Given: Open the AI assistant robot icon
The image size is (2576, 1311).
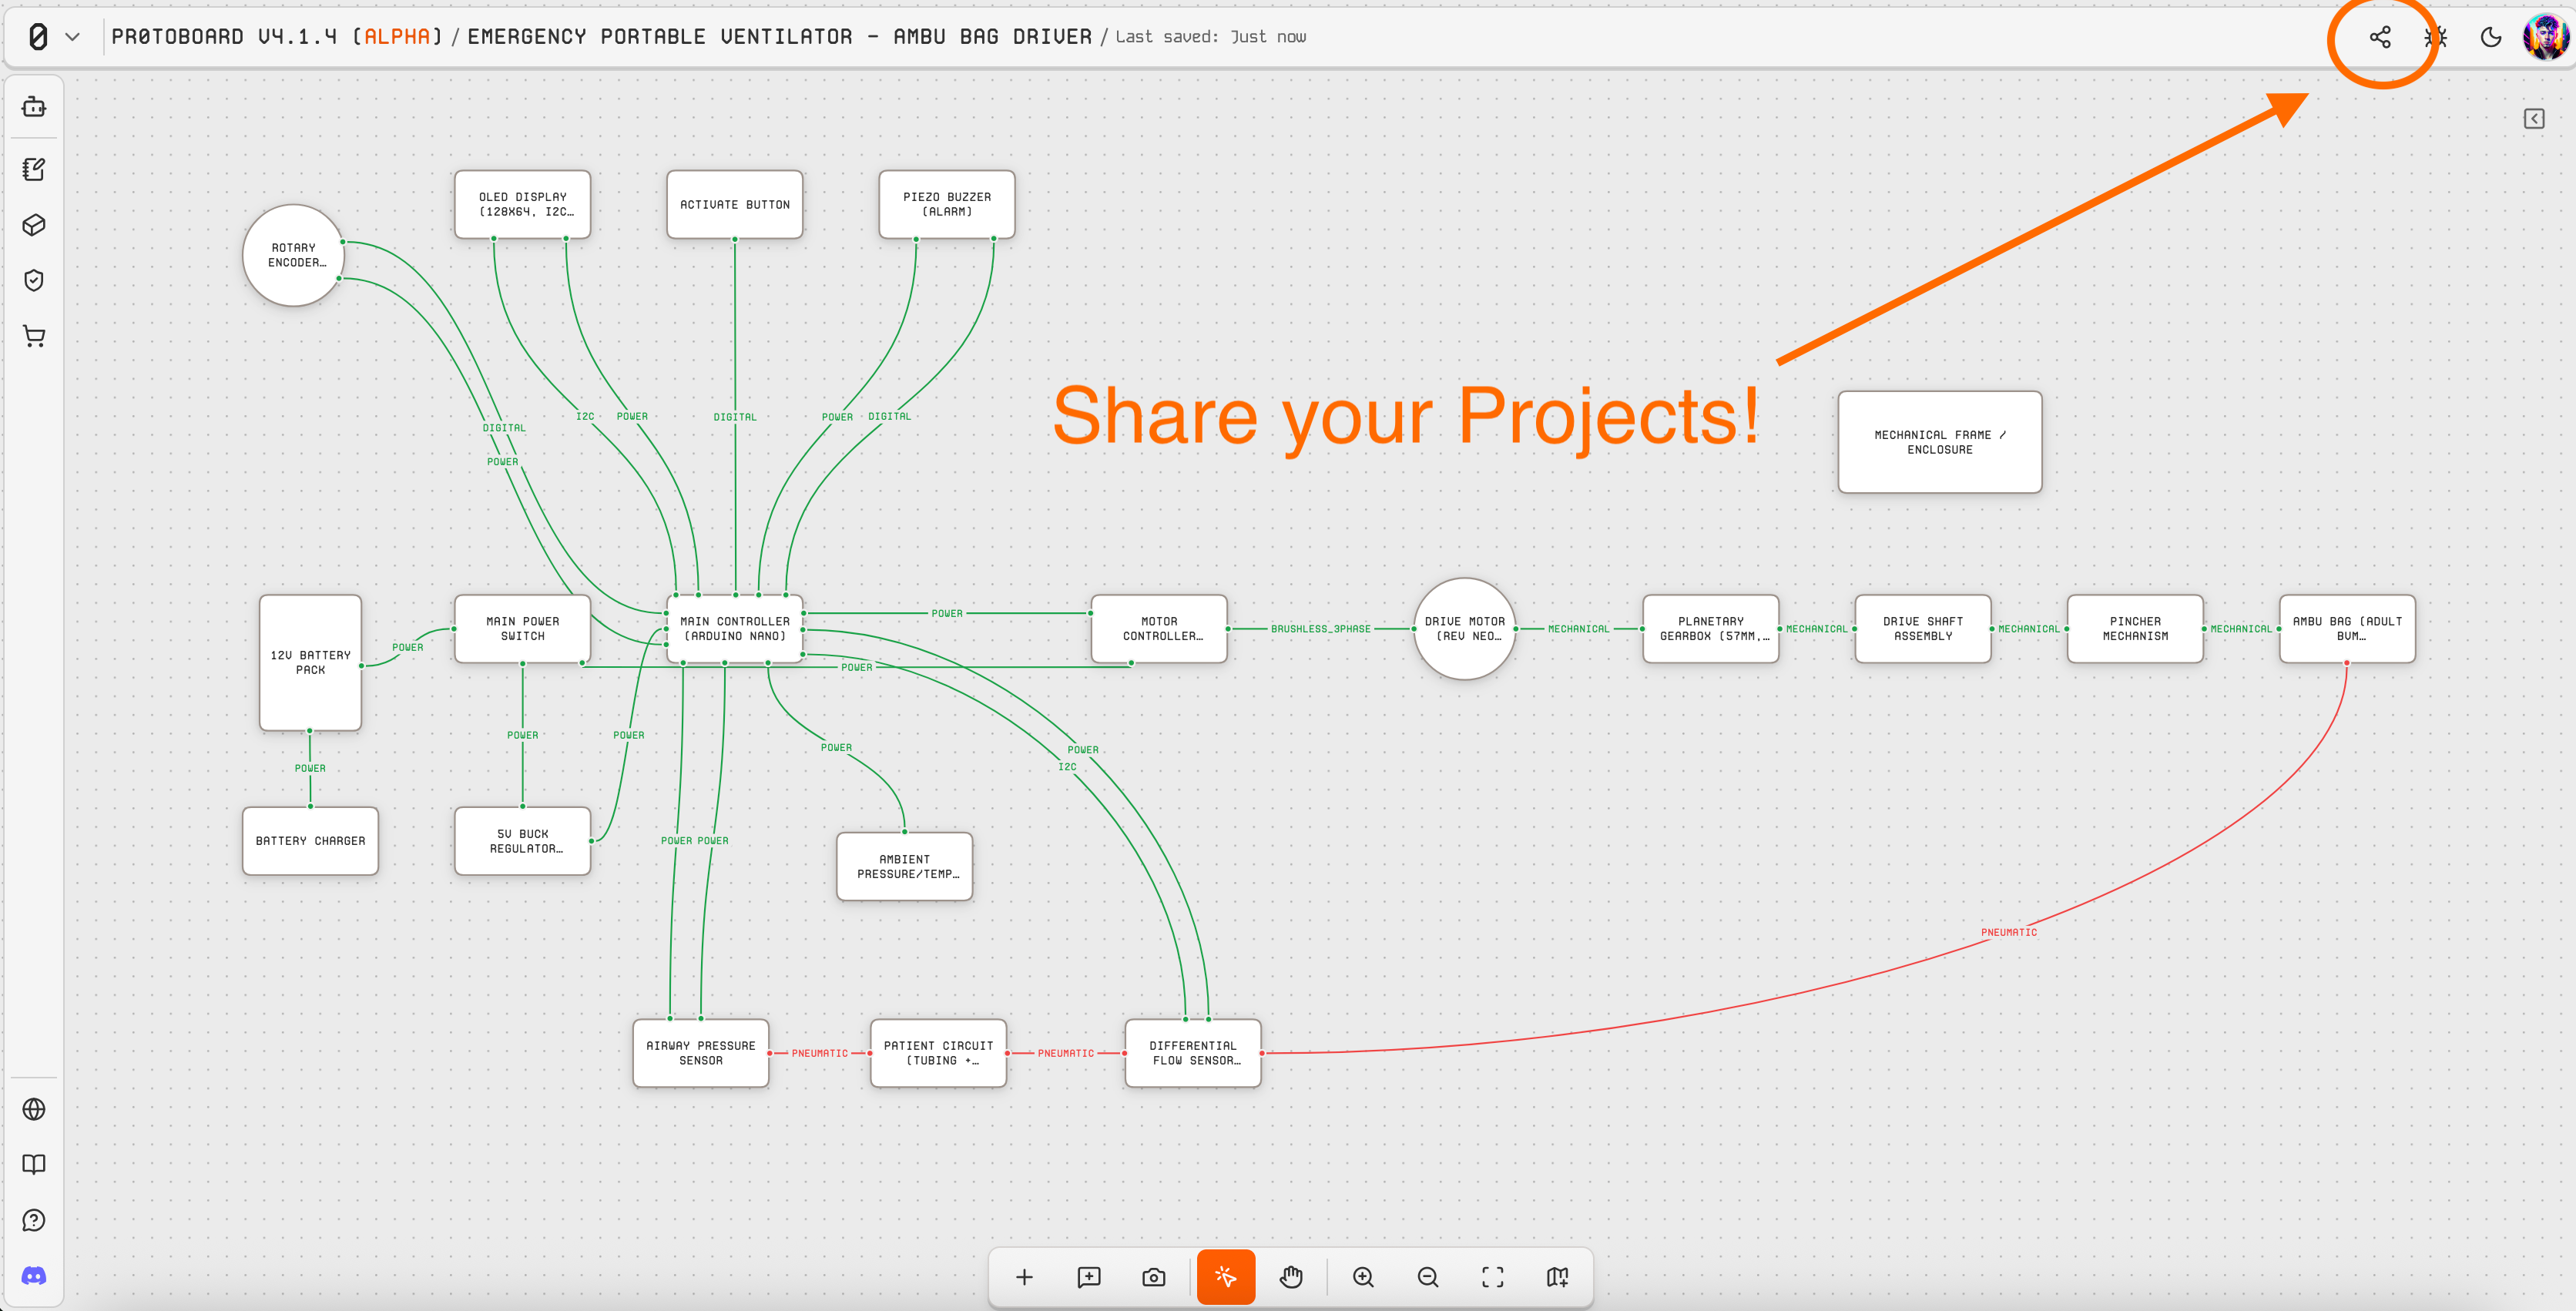Looking at the screenshot, I should pyautogui.click(x=34, y=107).
